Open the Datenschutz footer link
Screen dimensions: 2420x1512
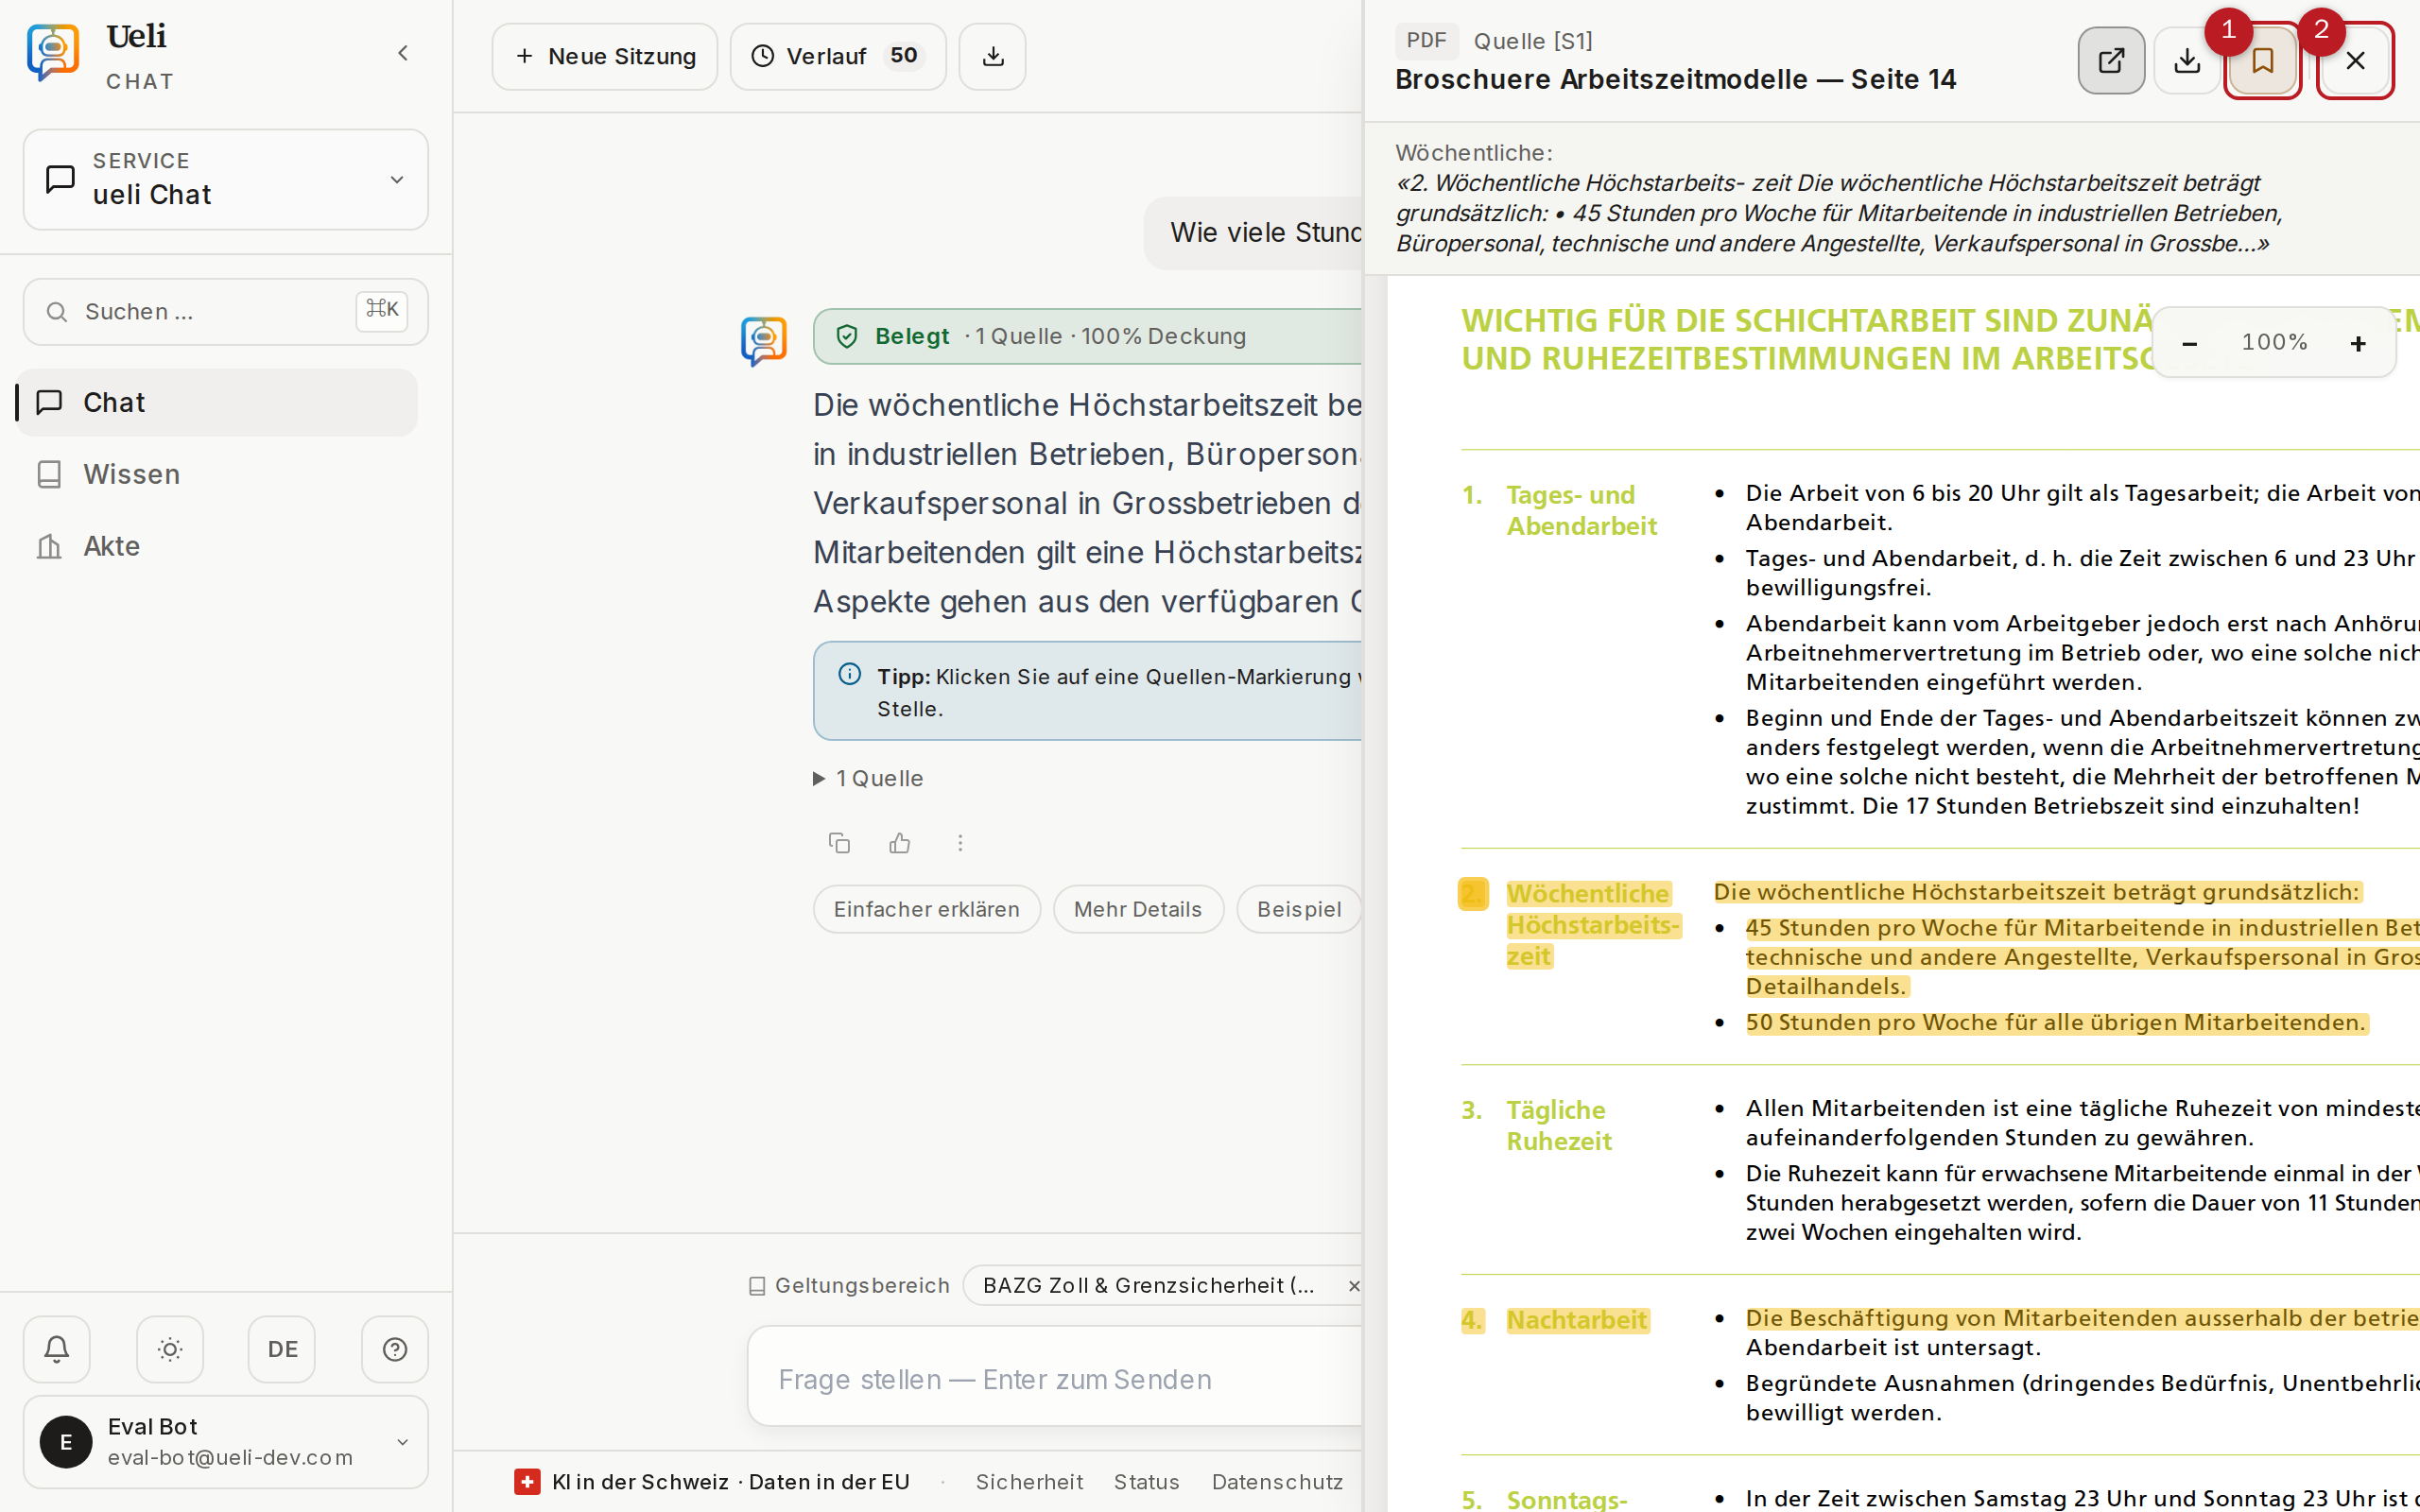1277,1482
